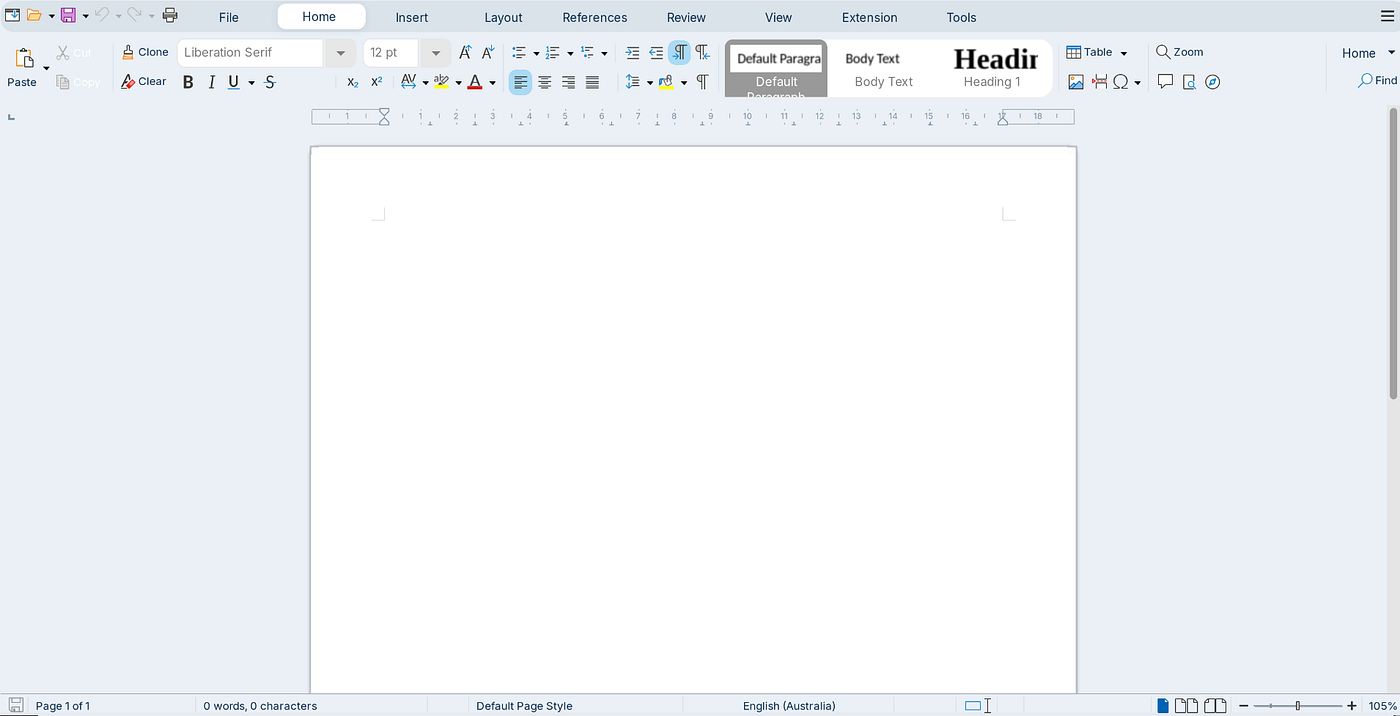Image resolution: width=1400 pixels, height=716 pixels.
Task: Switch to the View tab
Action: (778, 17)
